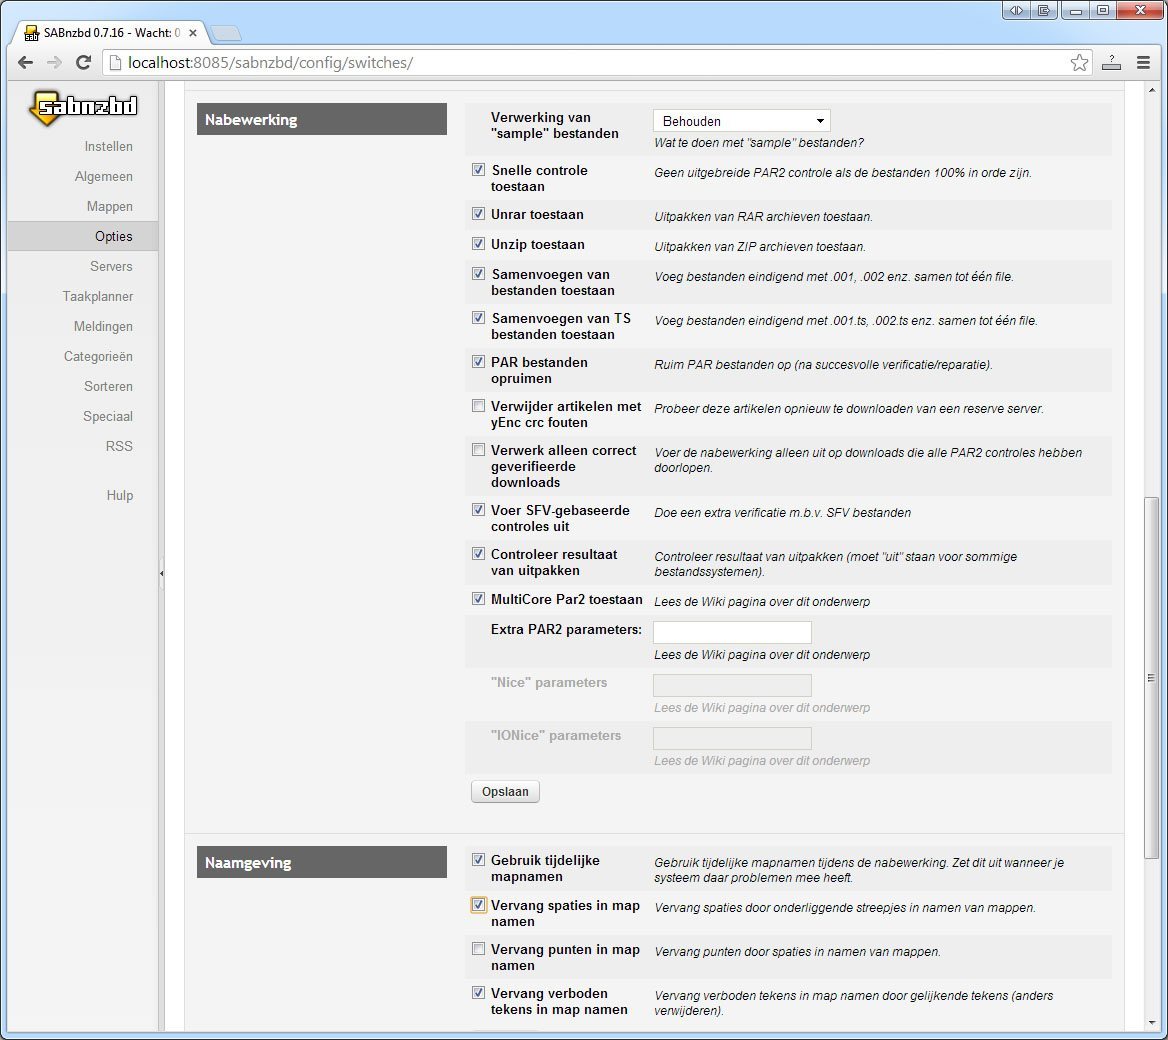The height and width of the screenshot is (1040, 1168).
Task: Bookmark this page with the star icon
Action: 1079,63
